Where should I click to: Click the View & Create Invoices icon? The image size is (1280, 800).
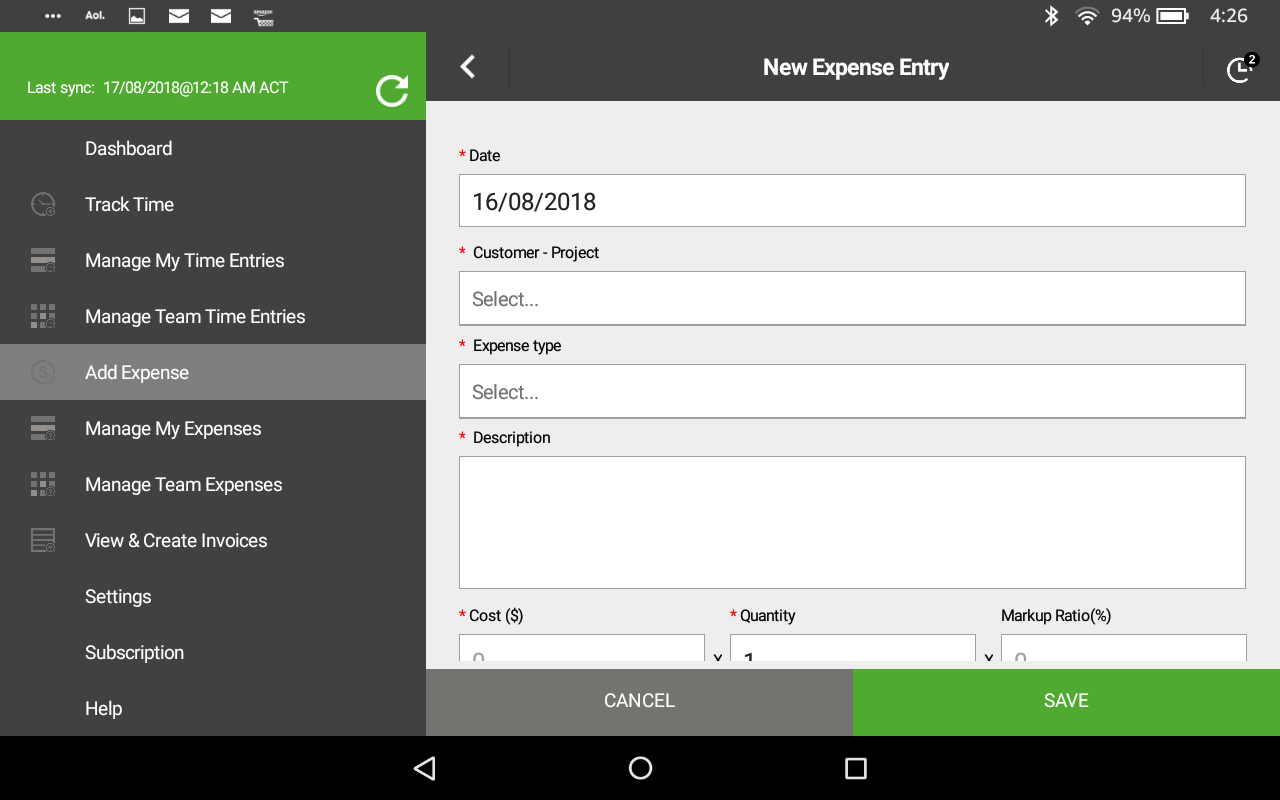point(43,540)
